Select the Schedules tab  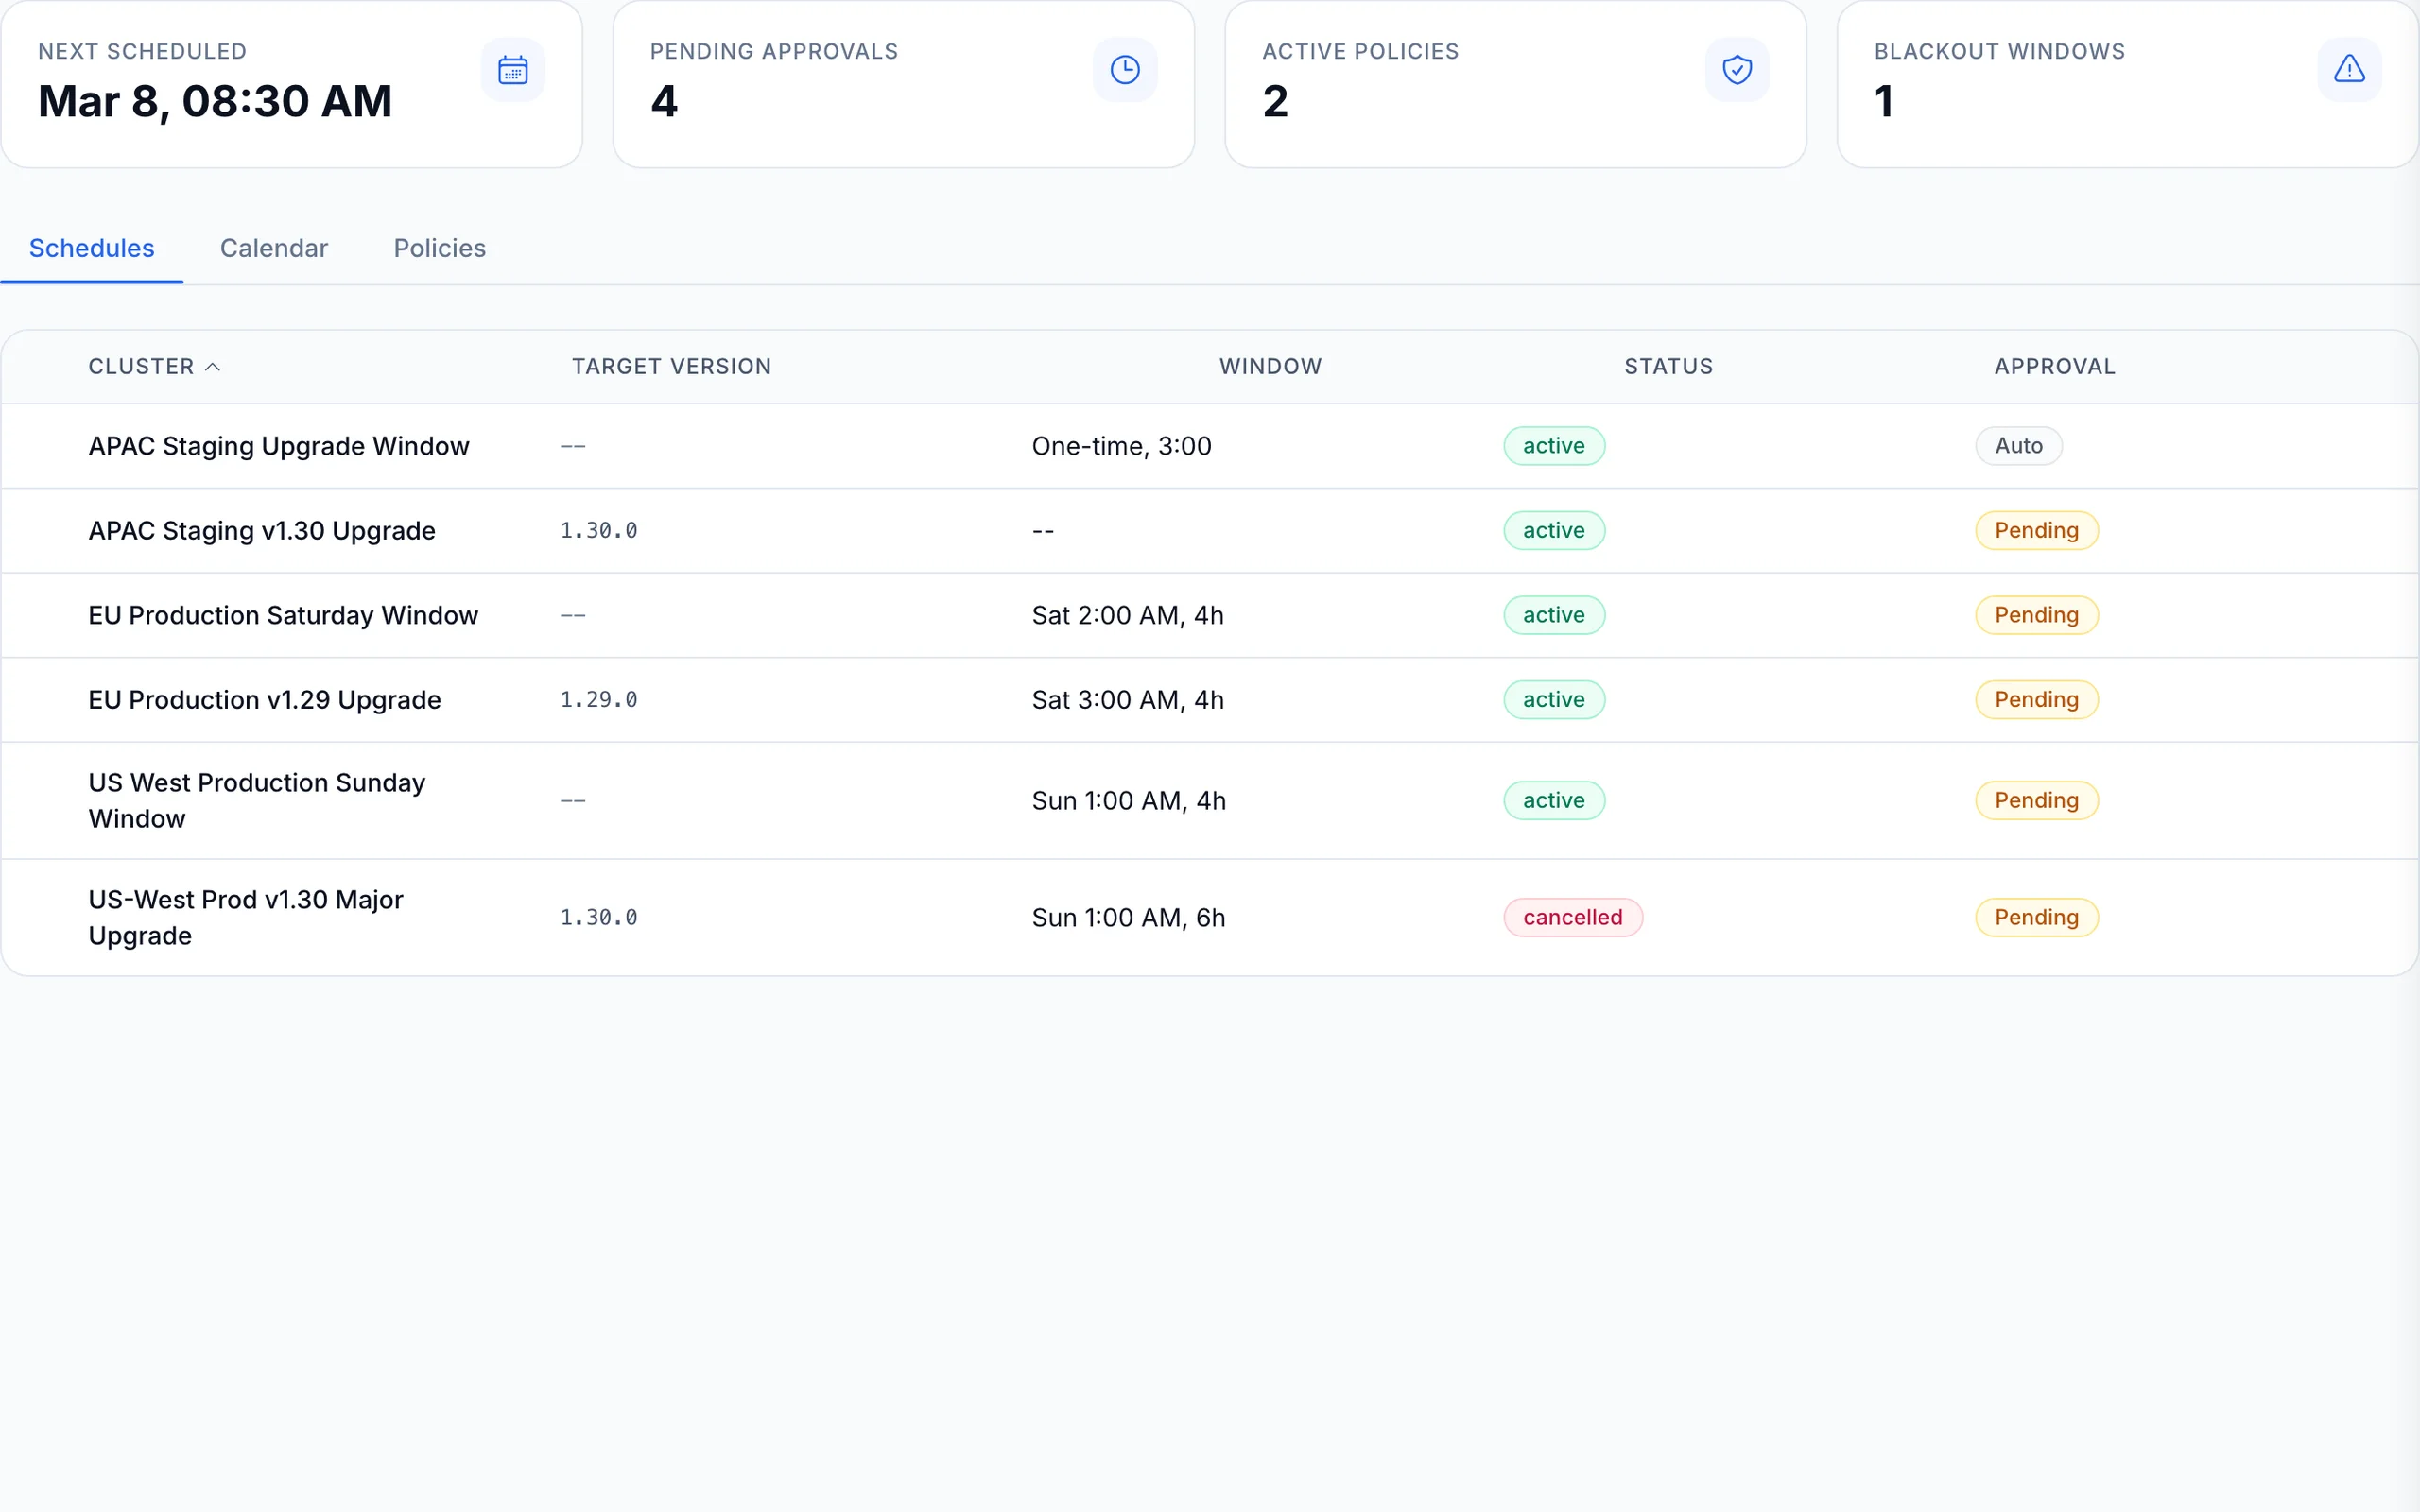(x=91, y=248)
